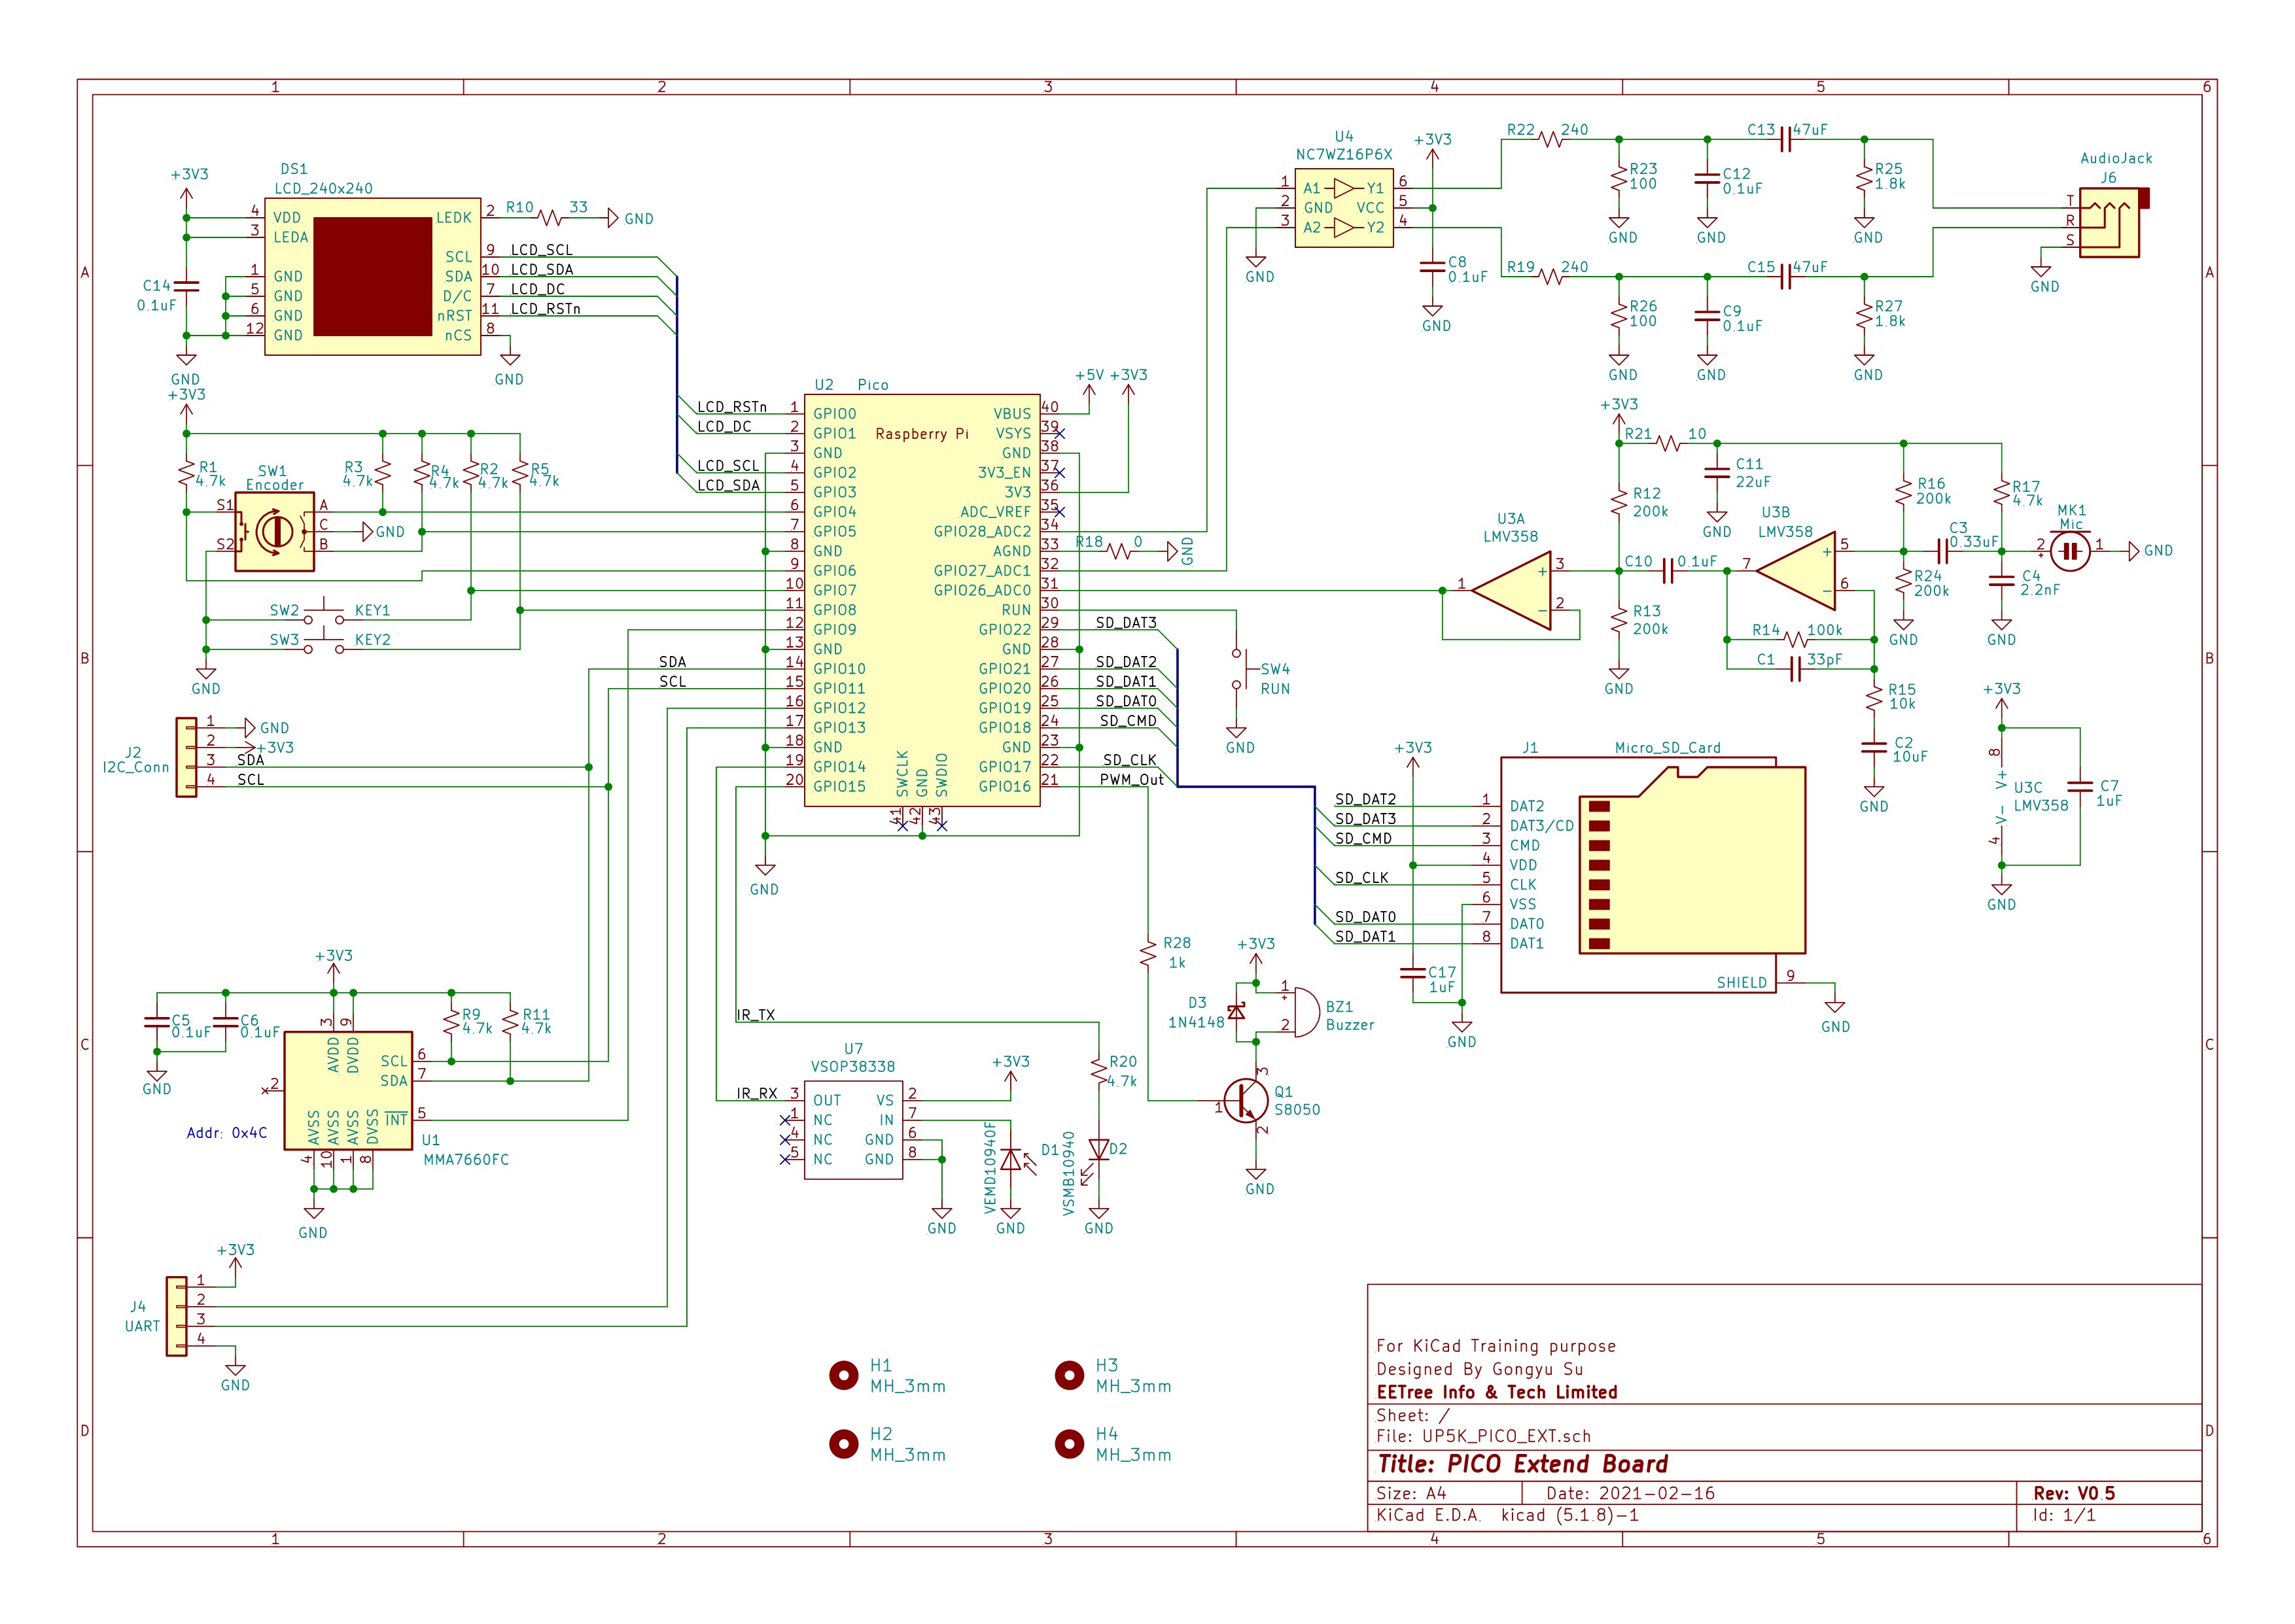The image size is (2295, 1624).
Task: Click the 'KiCad E.D.A. kicad (5.1.8)-1' text
Action: (1507, 1515)
